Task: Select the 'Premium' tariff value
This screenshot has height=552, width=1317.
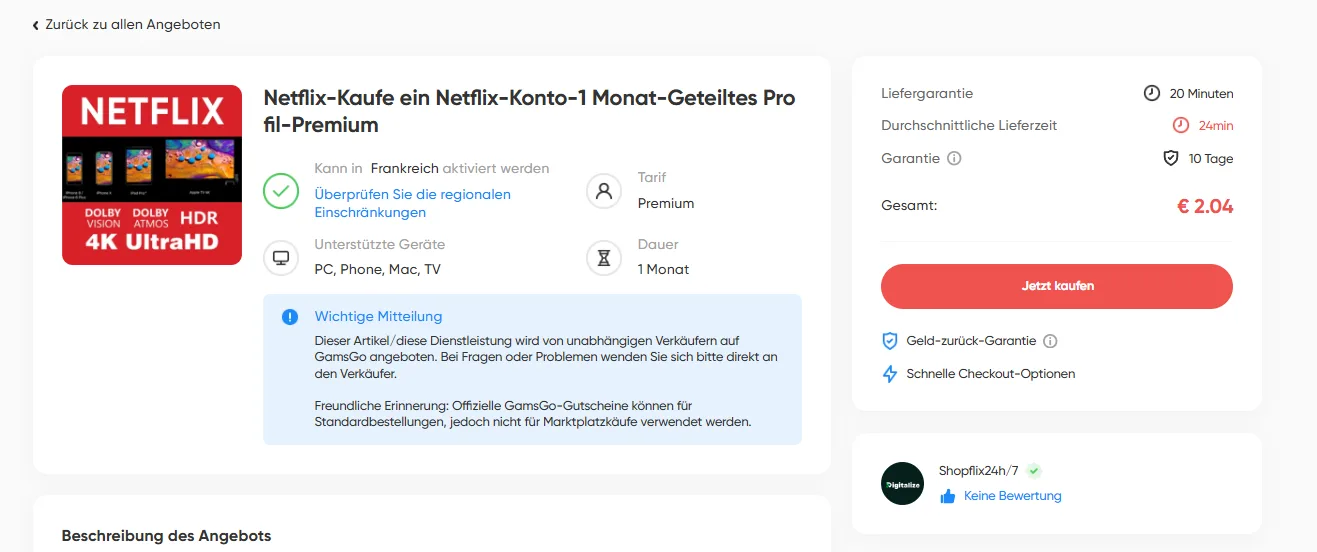Action: (666, 203)
